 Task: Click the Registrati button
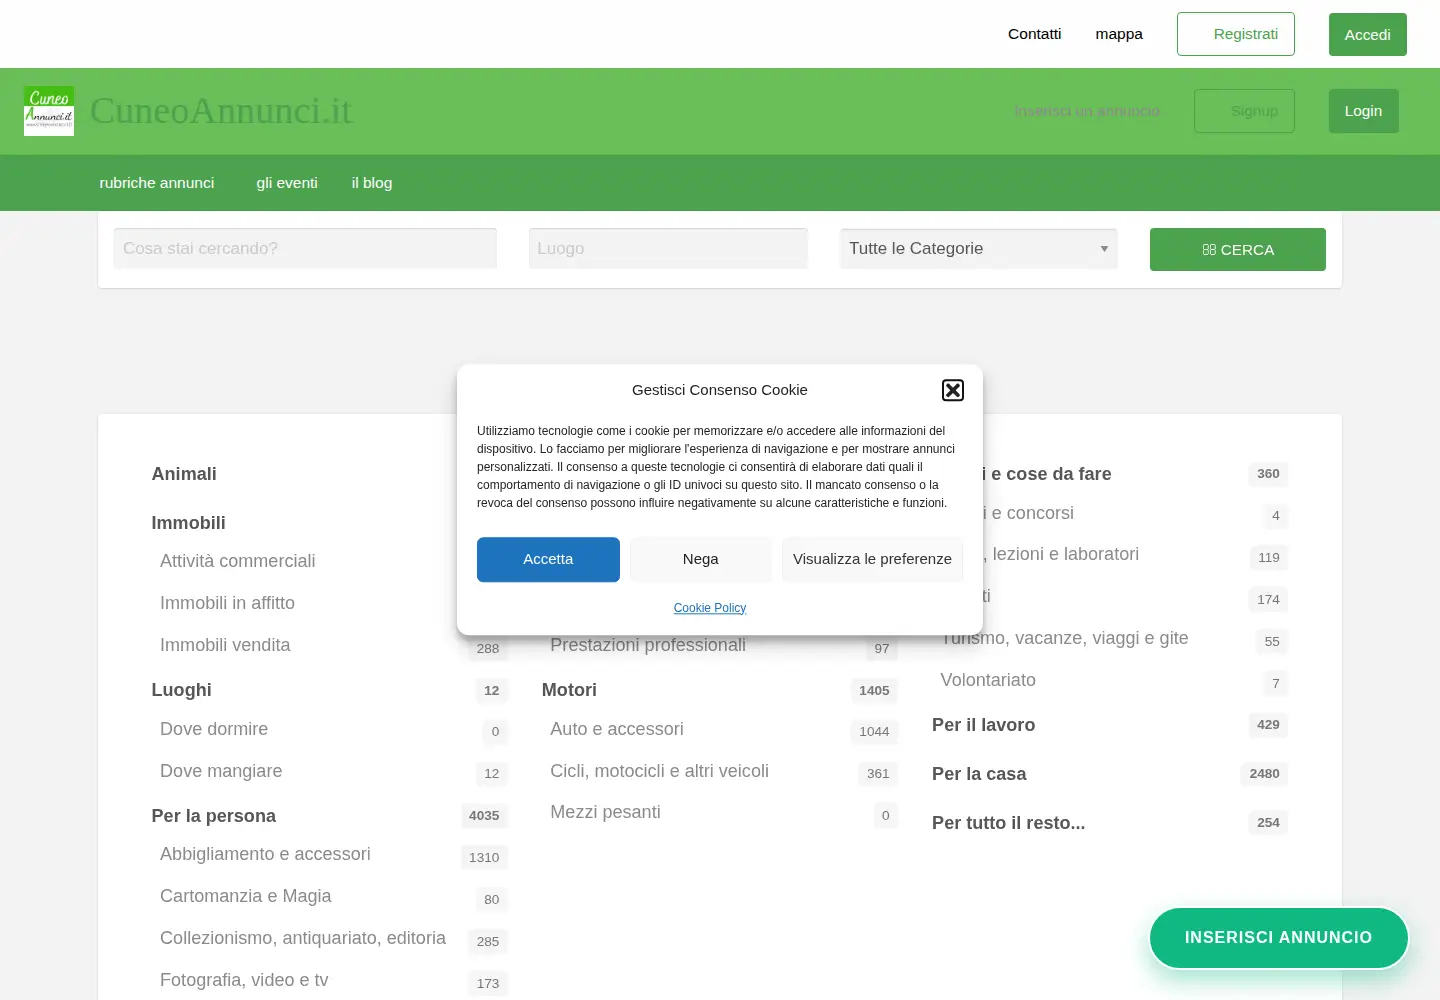point(1236,34)
